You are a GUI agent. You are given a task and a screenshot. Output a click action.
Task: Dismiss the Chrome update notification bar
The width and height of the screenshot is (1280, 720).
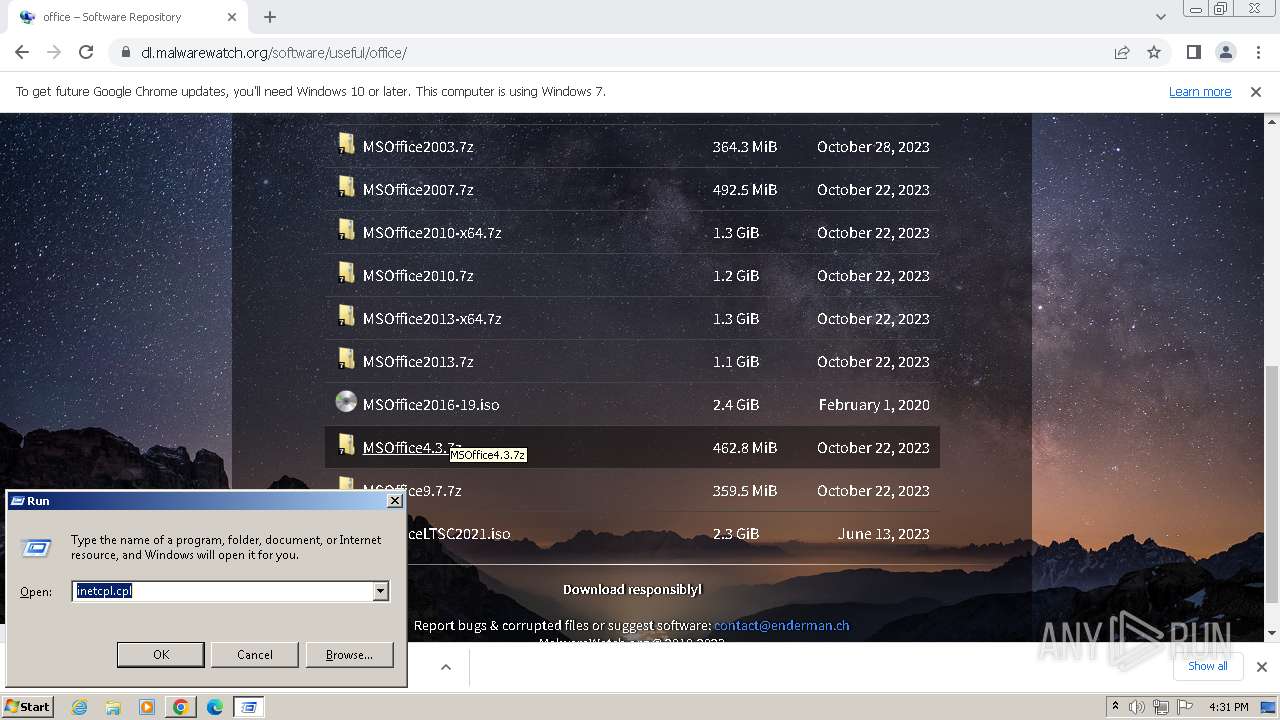tap(1256, 91)
